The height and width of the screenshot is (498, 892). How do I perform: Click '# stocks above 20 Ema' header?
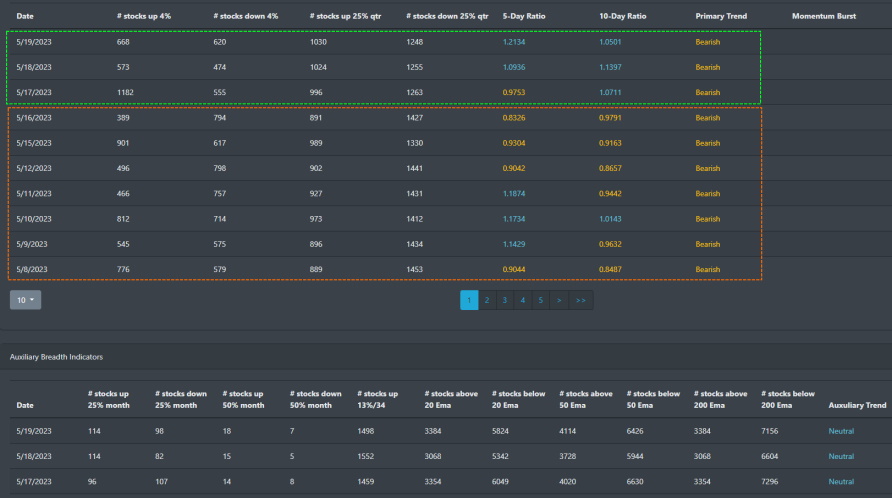451,400
